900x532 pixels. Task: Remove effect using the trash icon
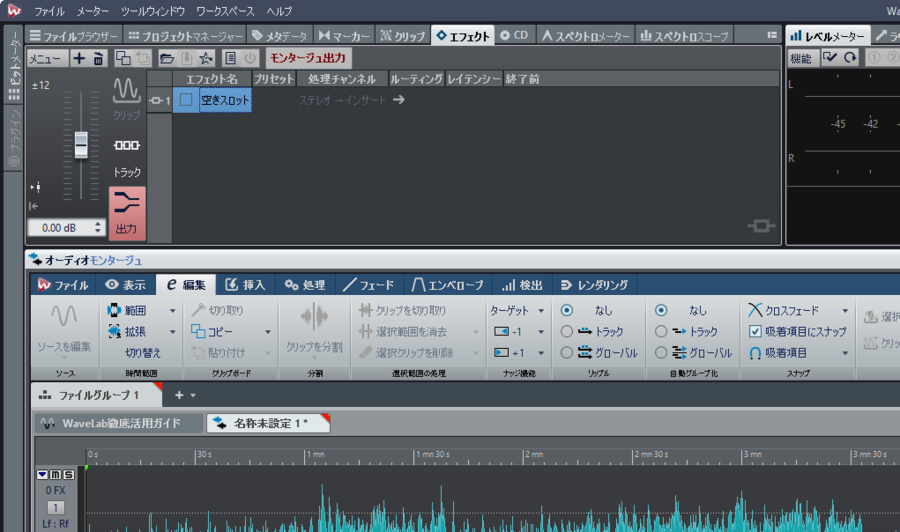[x=98, y=58]
